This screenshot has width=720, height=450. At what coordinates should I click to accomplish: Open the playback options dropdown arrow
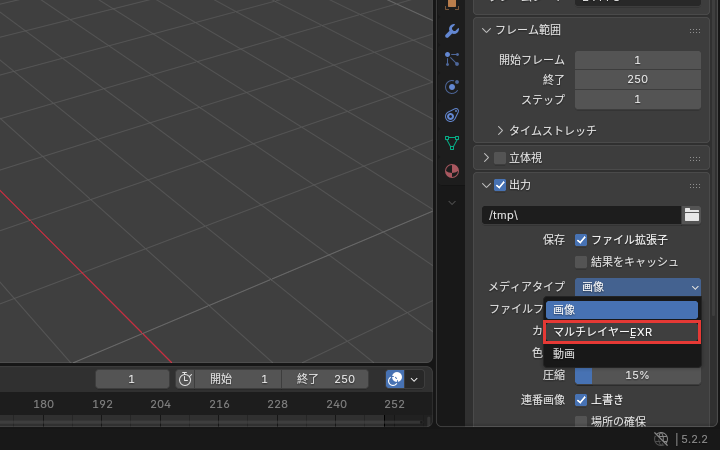pyautogui.click(x=414, y=379)
